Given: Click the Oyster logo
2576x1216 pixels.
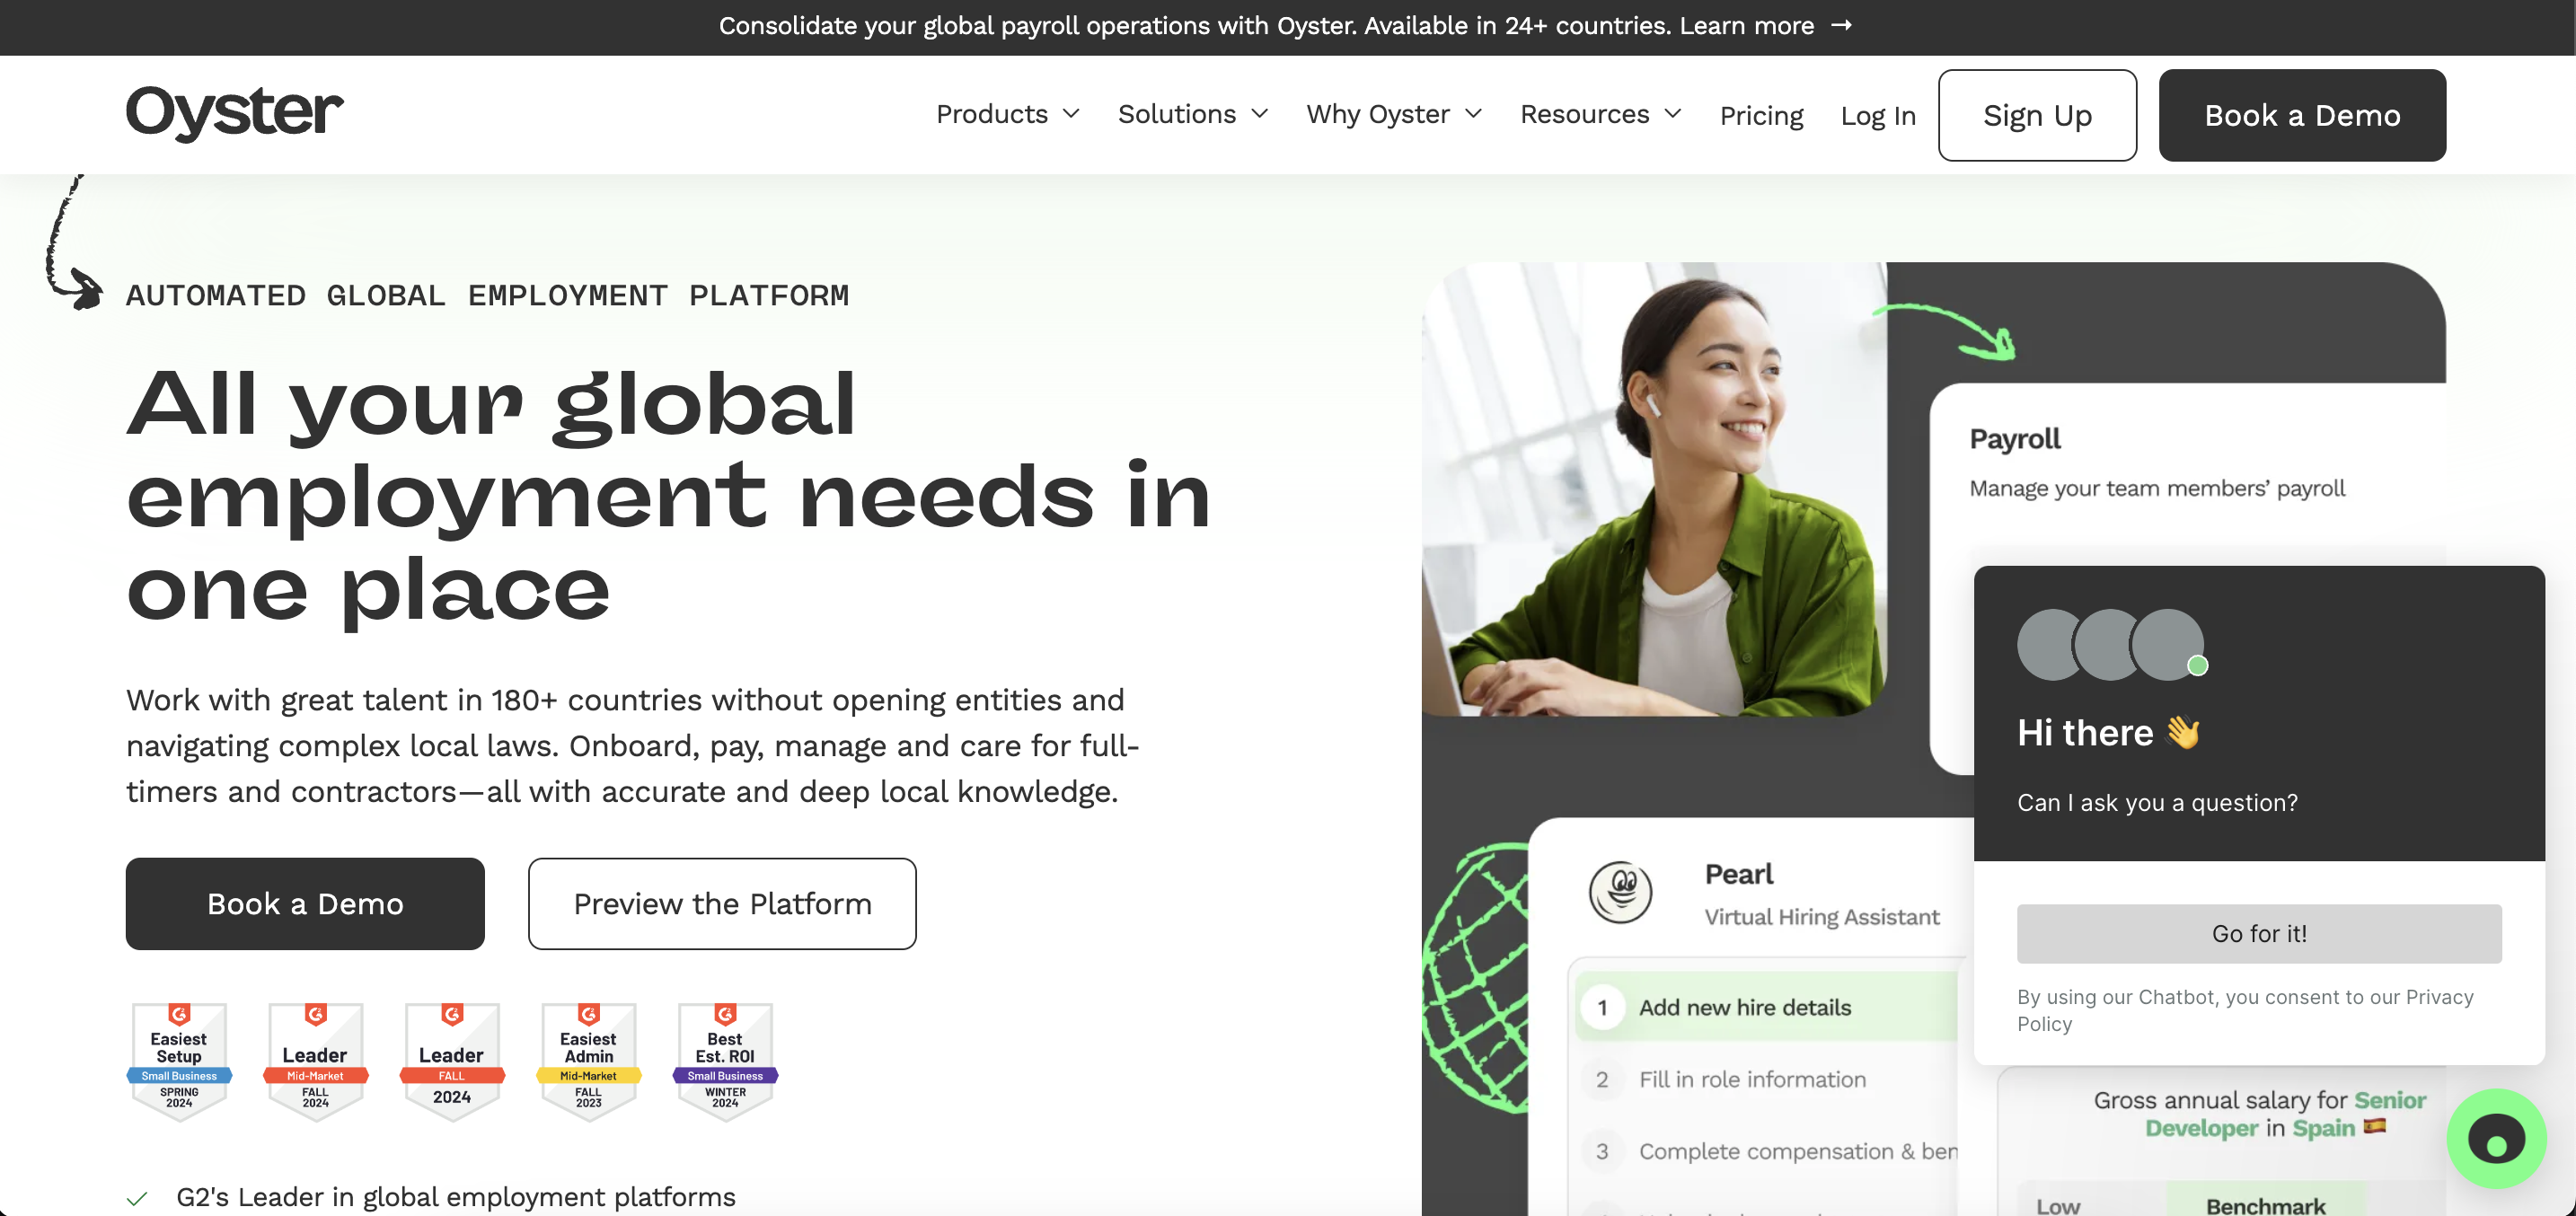Looking at the screenshot, I should pyautogui.click(x=234, y=113).
